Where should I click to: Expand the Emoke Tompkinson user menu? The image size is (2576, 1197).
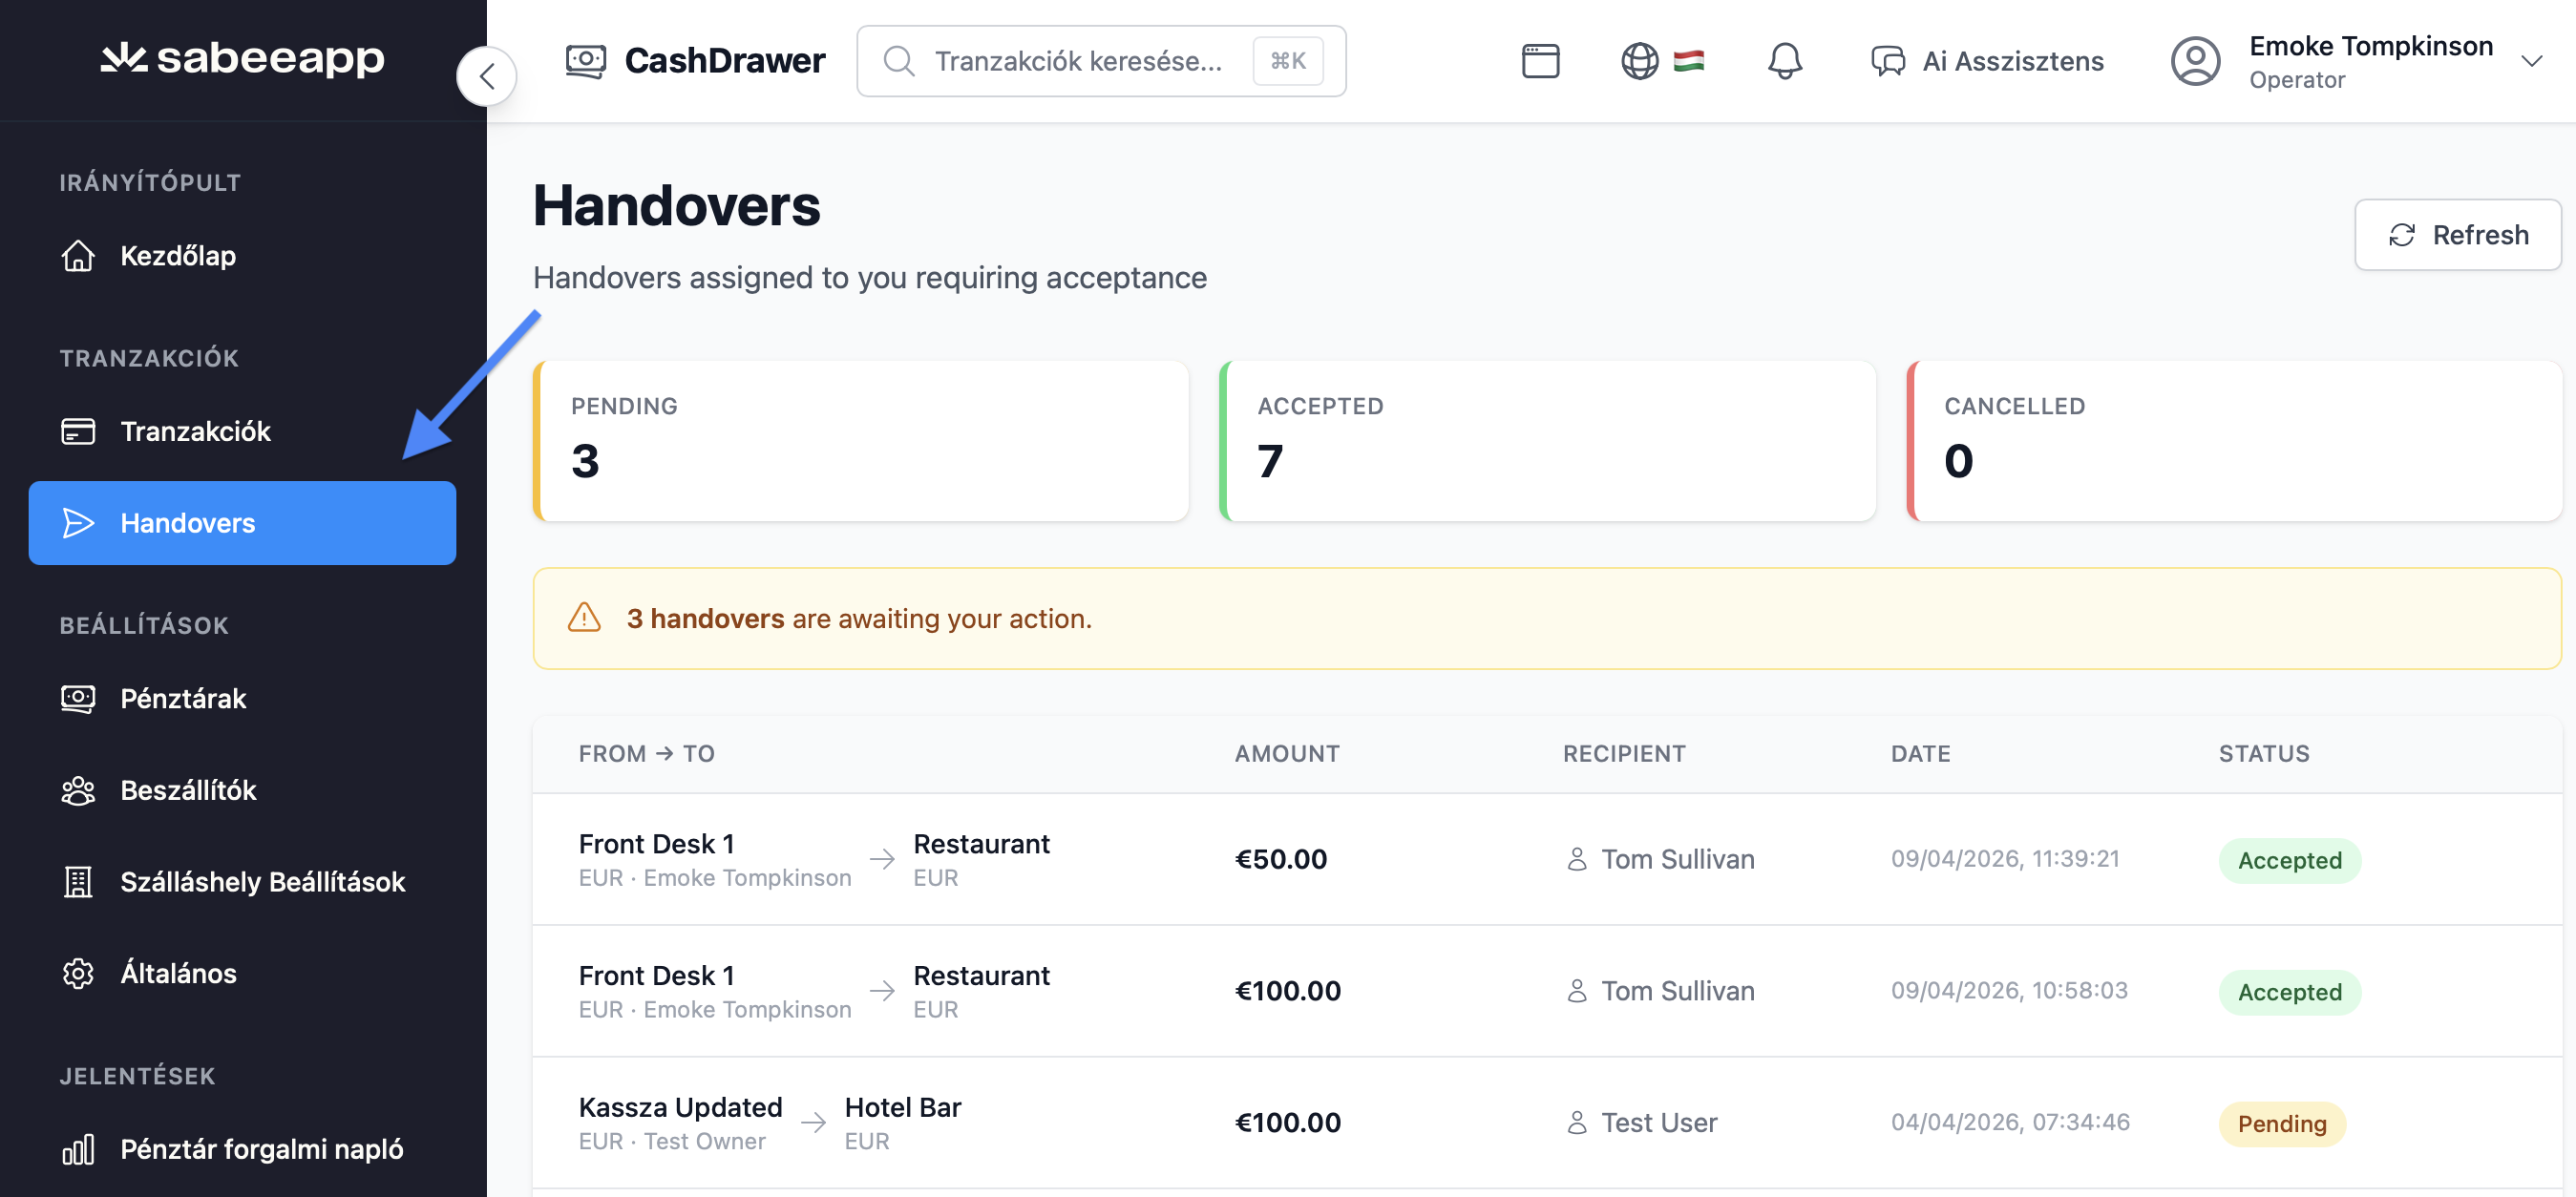point(2531,61)
